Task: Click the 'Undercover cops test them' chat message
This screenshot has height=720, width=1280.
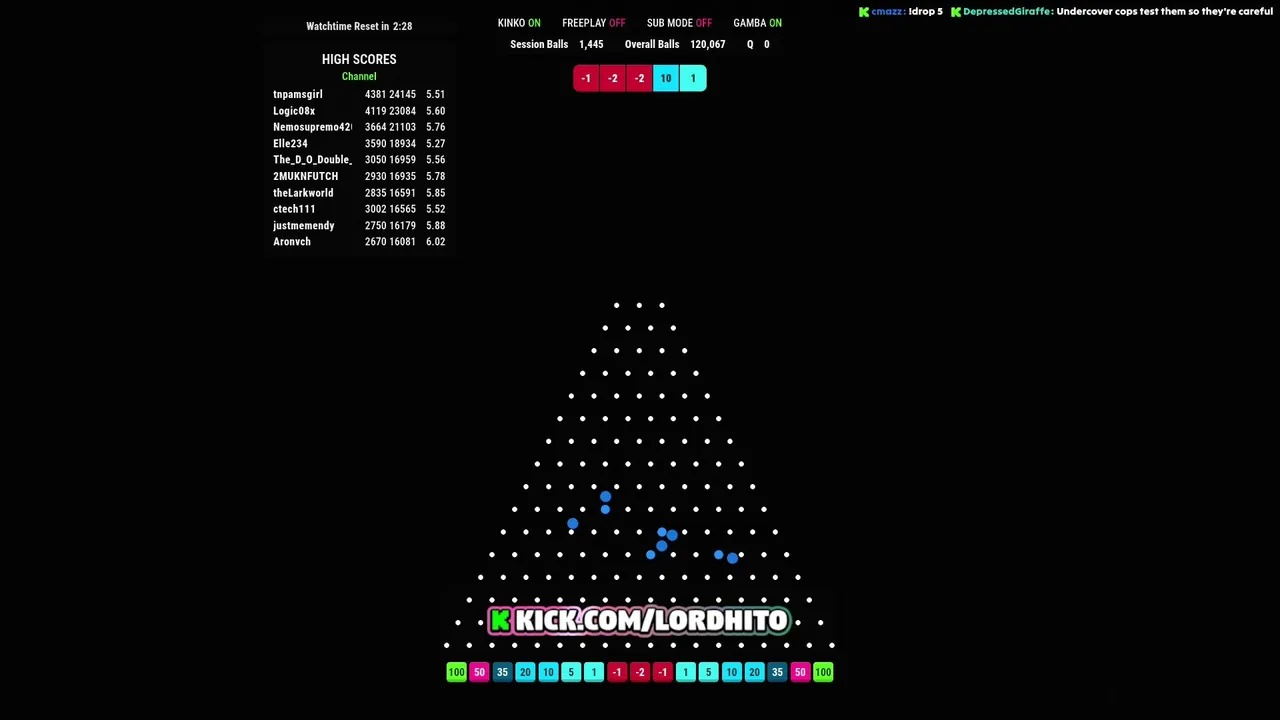Action: point(1165,12)
